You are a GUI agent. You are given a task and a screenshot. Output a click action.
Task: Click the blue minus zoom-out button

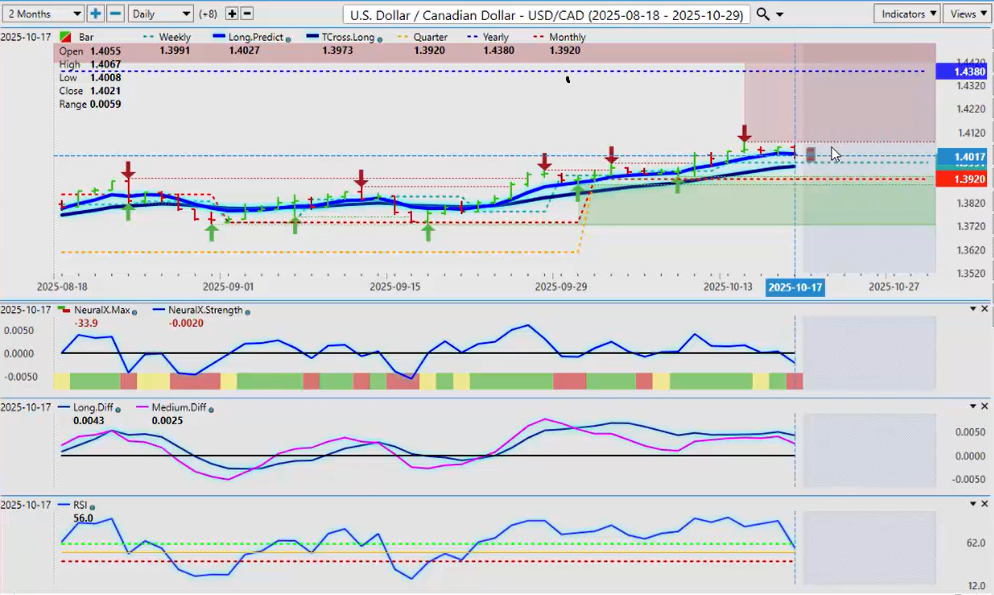(x=115, y=14)
